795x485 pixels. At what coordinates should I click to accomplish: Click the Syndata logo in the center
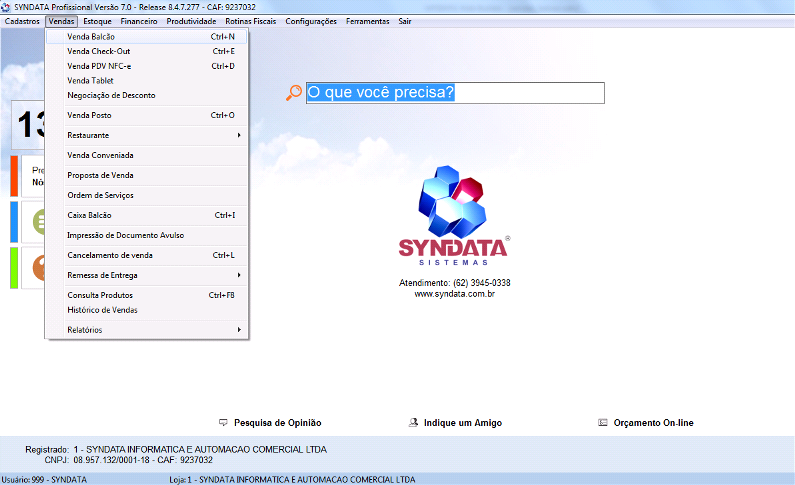point(453,215)
